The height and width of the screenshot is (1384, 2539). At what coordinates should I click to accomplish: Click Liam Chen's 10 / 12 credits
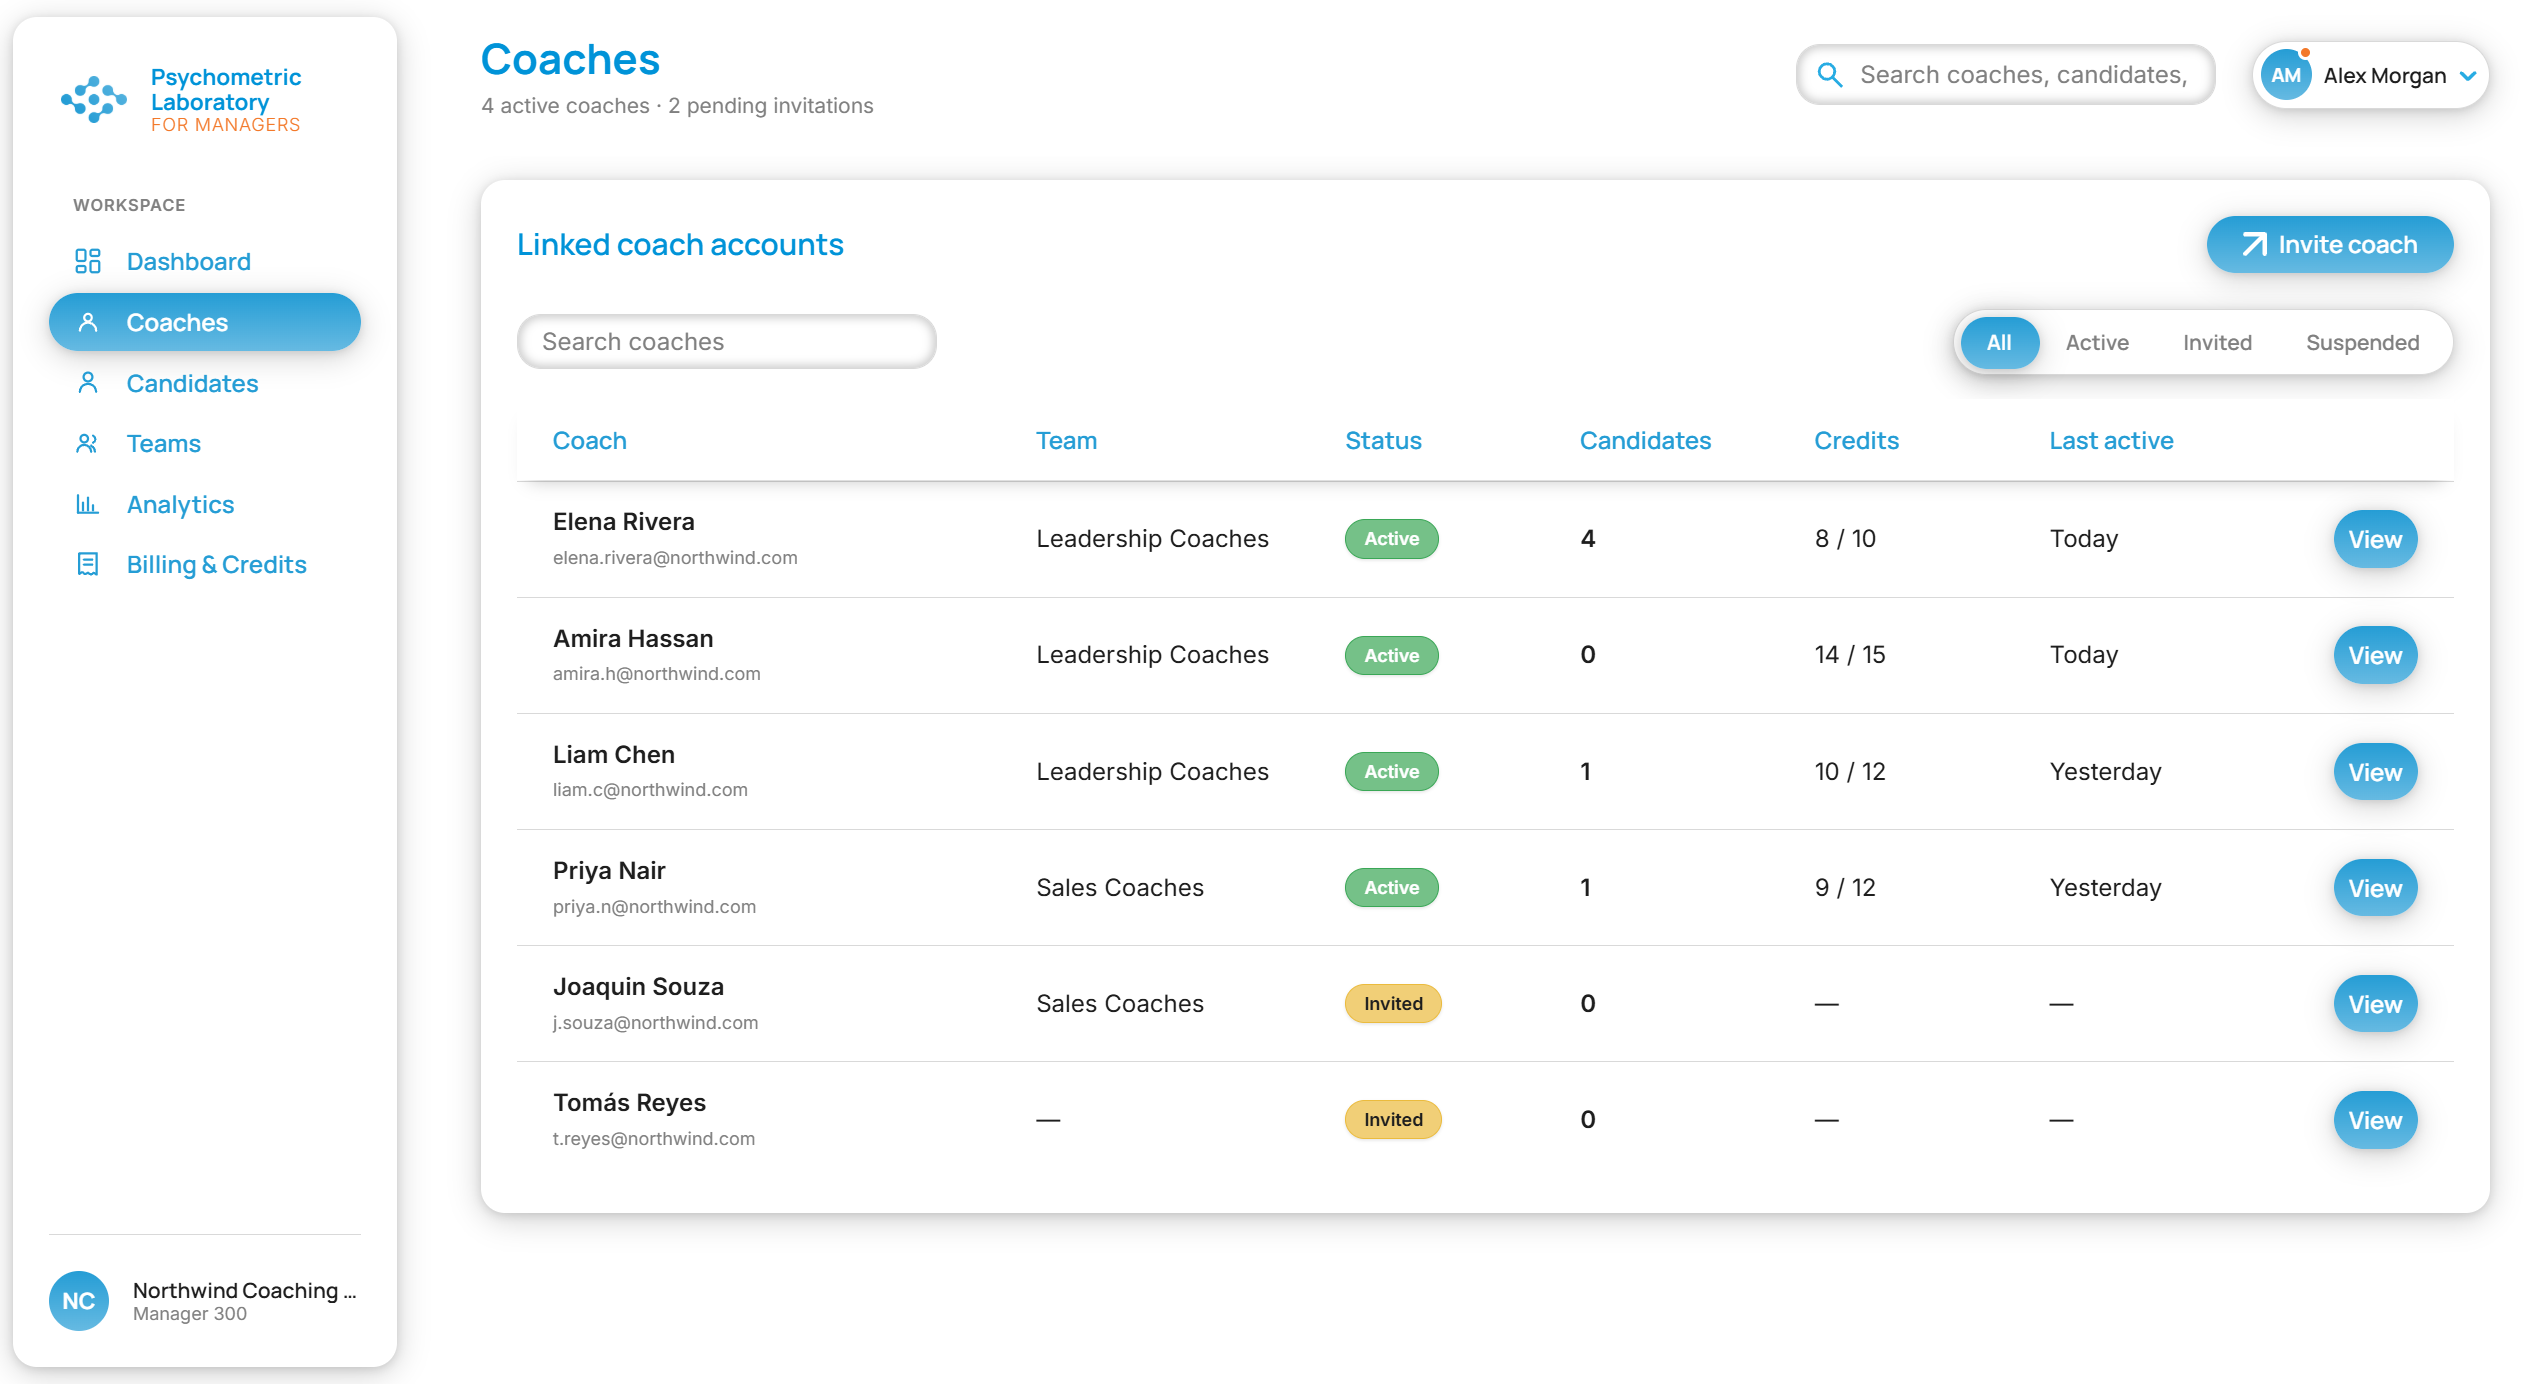click(1850, 771)
